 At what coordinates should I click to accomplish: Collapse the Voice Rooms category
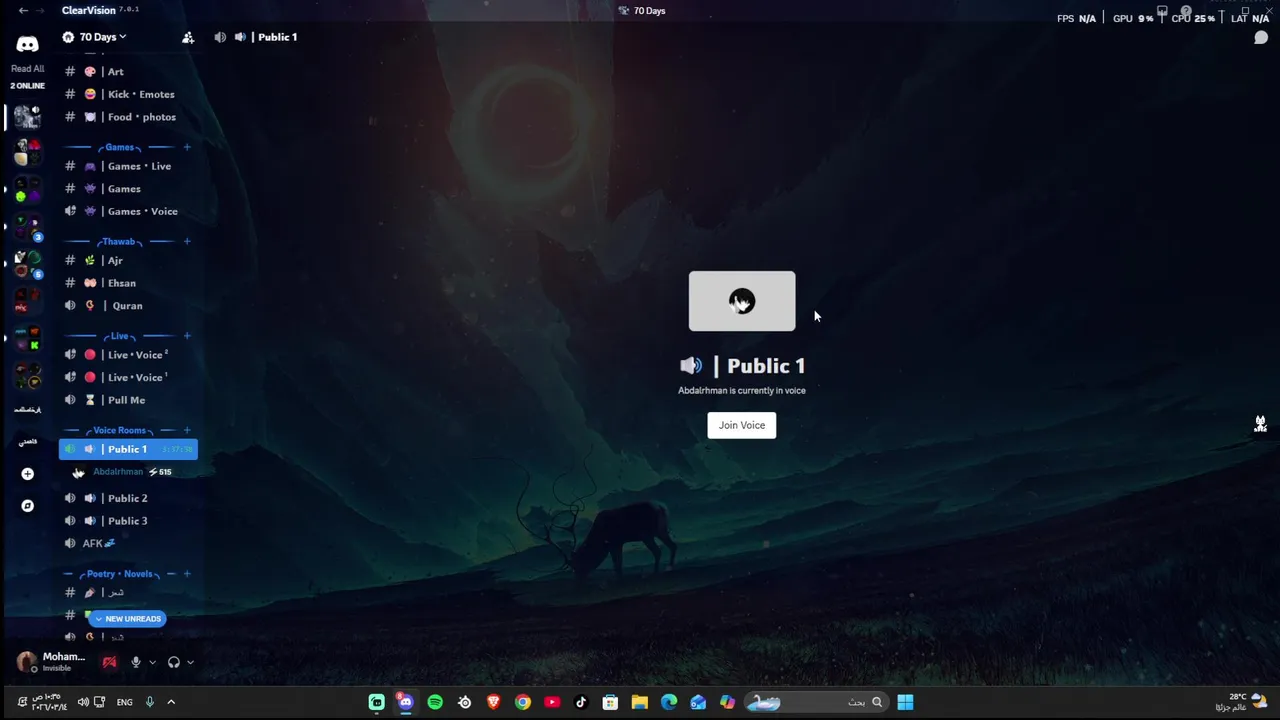(119, 430)
